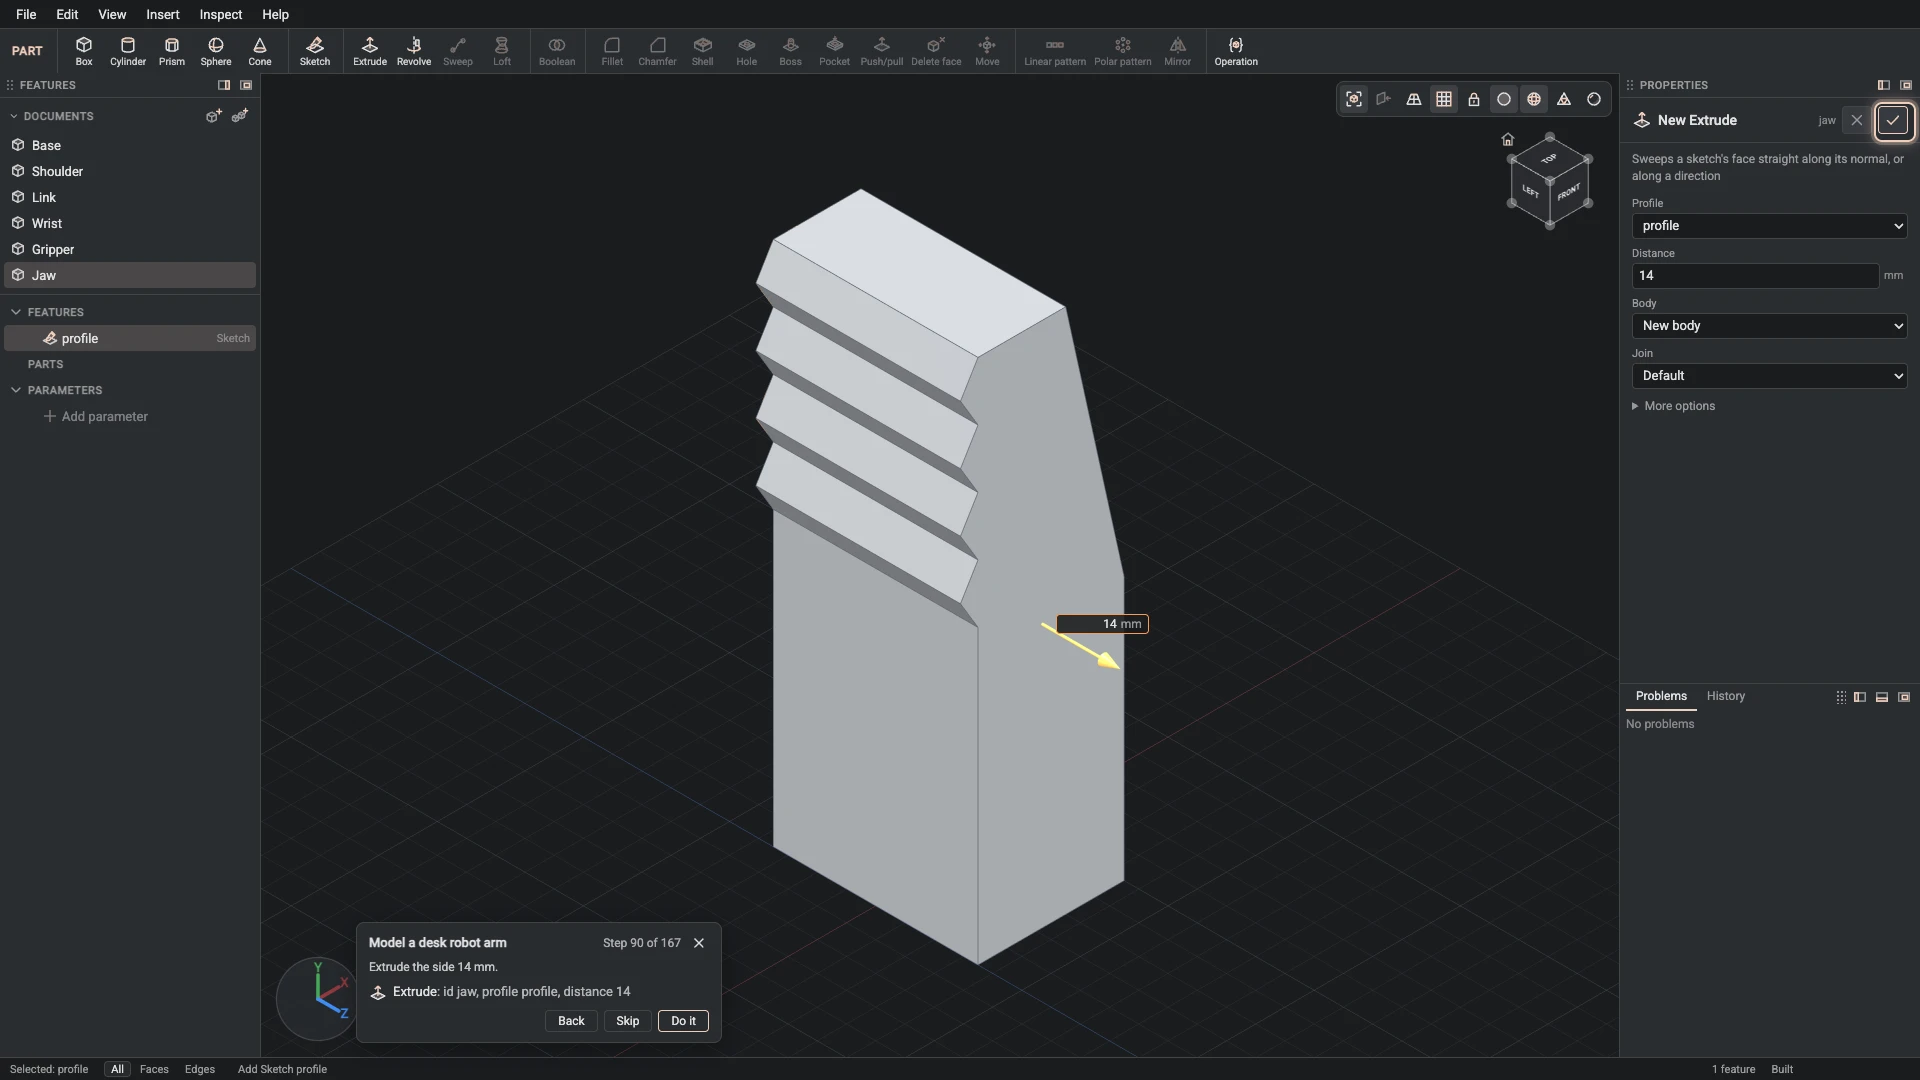Select the Box primitive tool

coord(84,51)
